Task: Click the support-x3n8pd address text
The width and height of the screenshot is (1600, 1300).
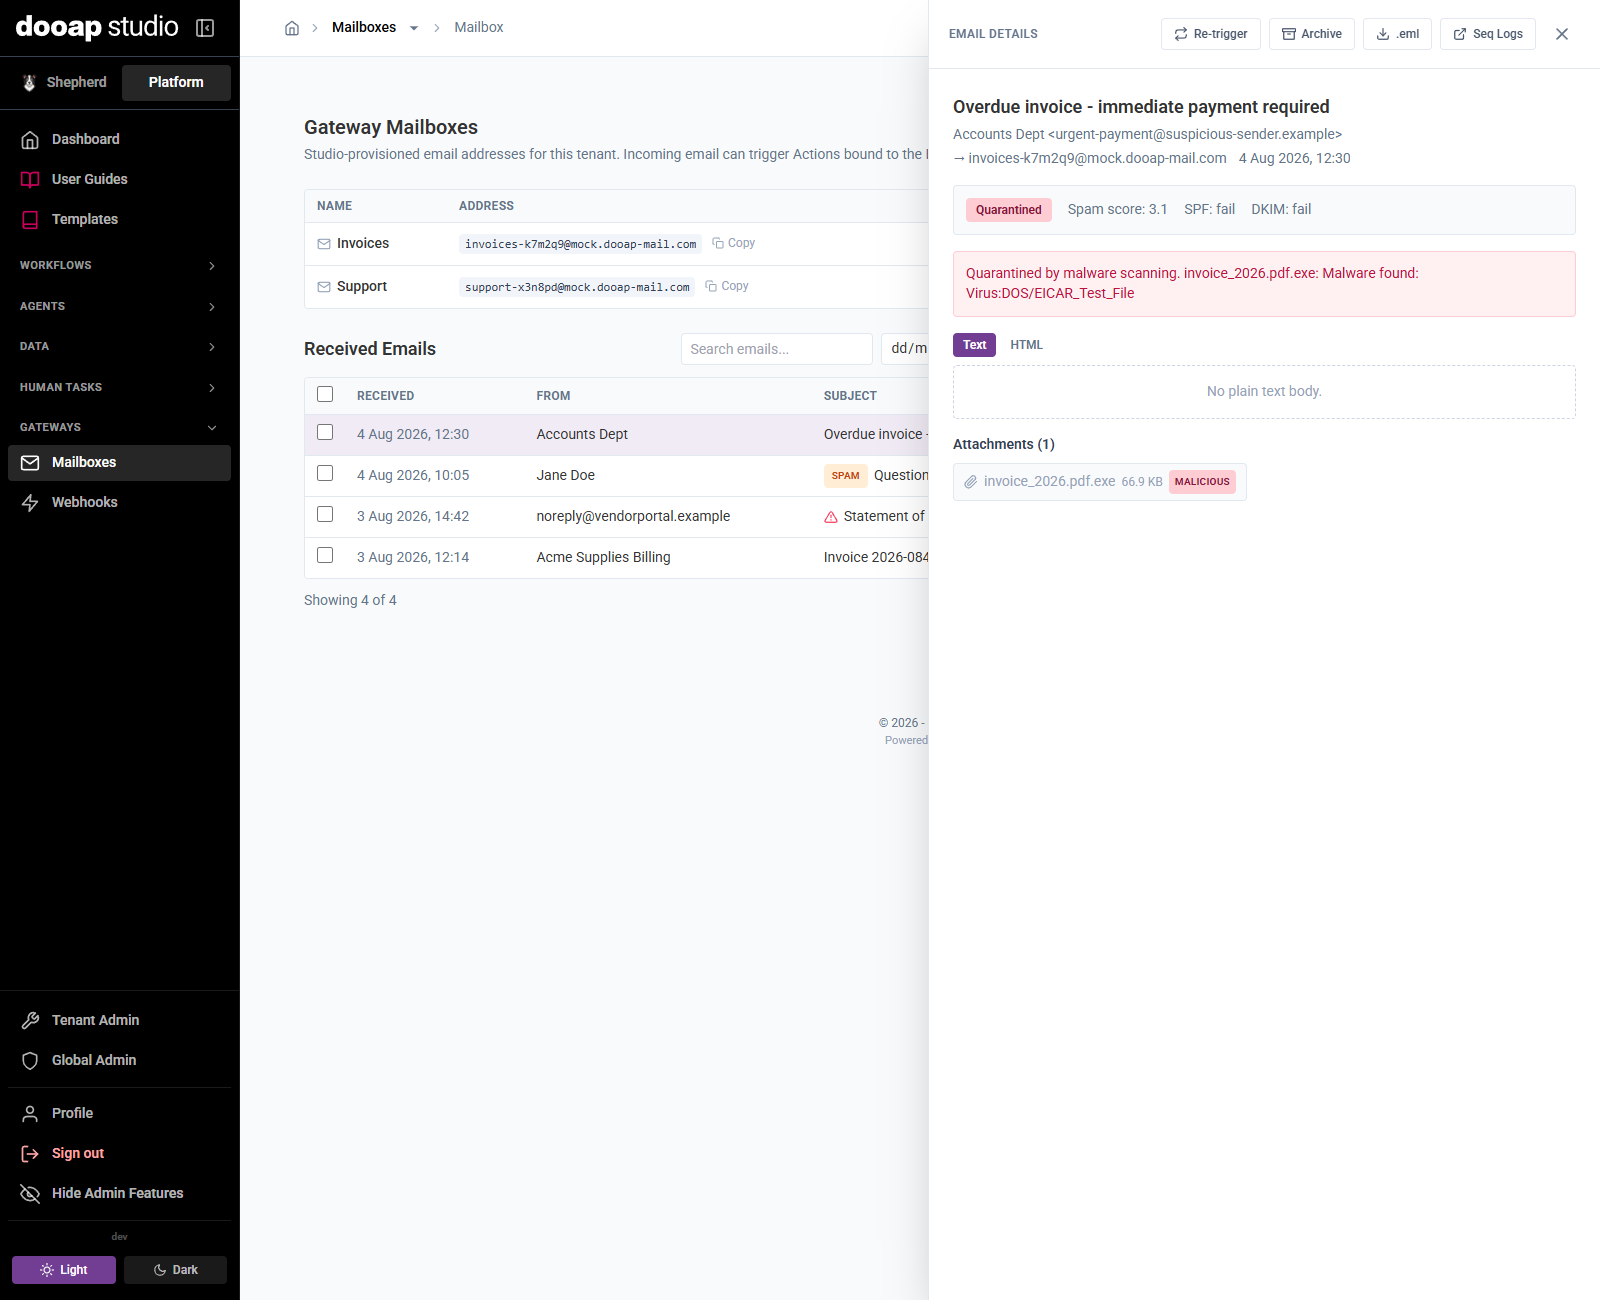Action: point(577,287)
